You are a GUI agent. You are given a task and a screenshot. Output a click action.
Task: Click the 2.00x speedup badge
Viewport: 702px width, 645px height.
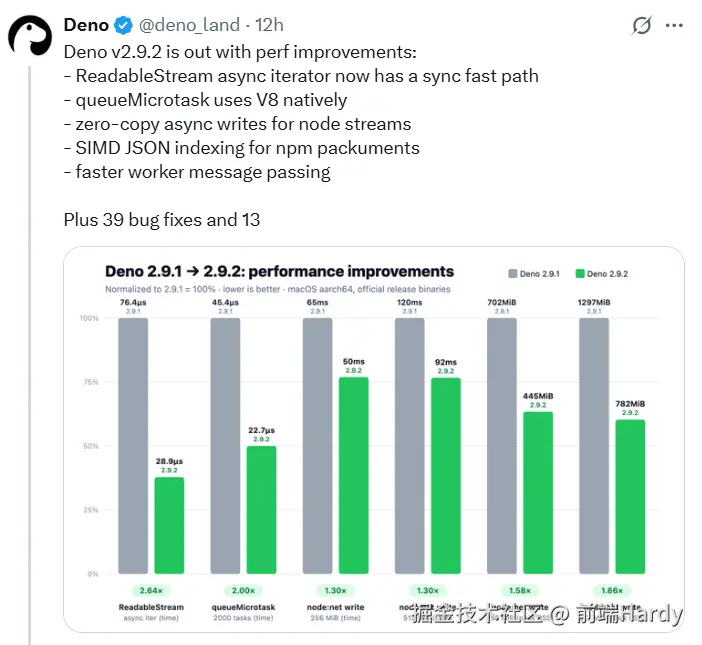[243, 590]
